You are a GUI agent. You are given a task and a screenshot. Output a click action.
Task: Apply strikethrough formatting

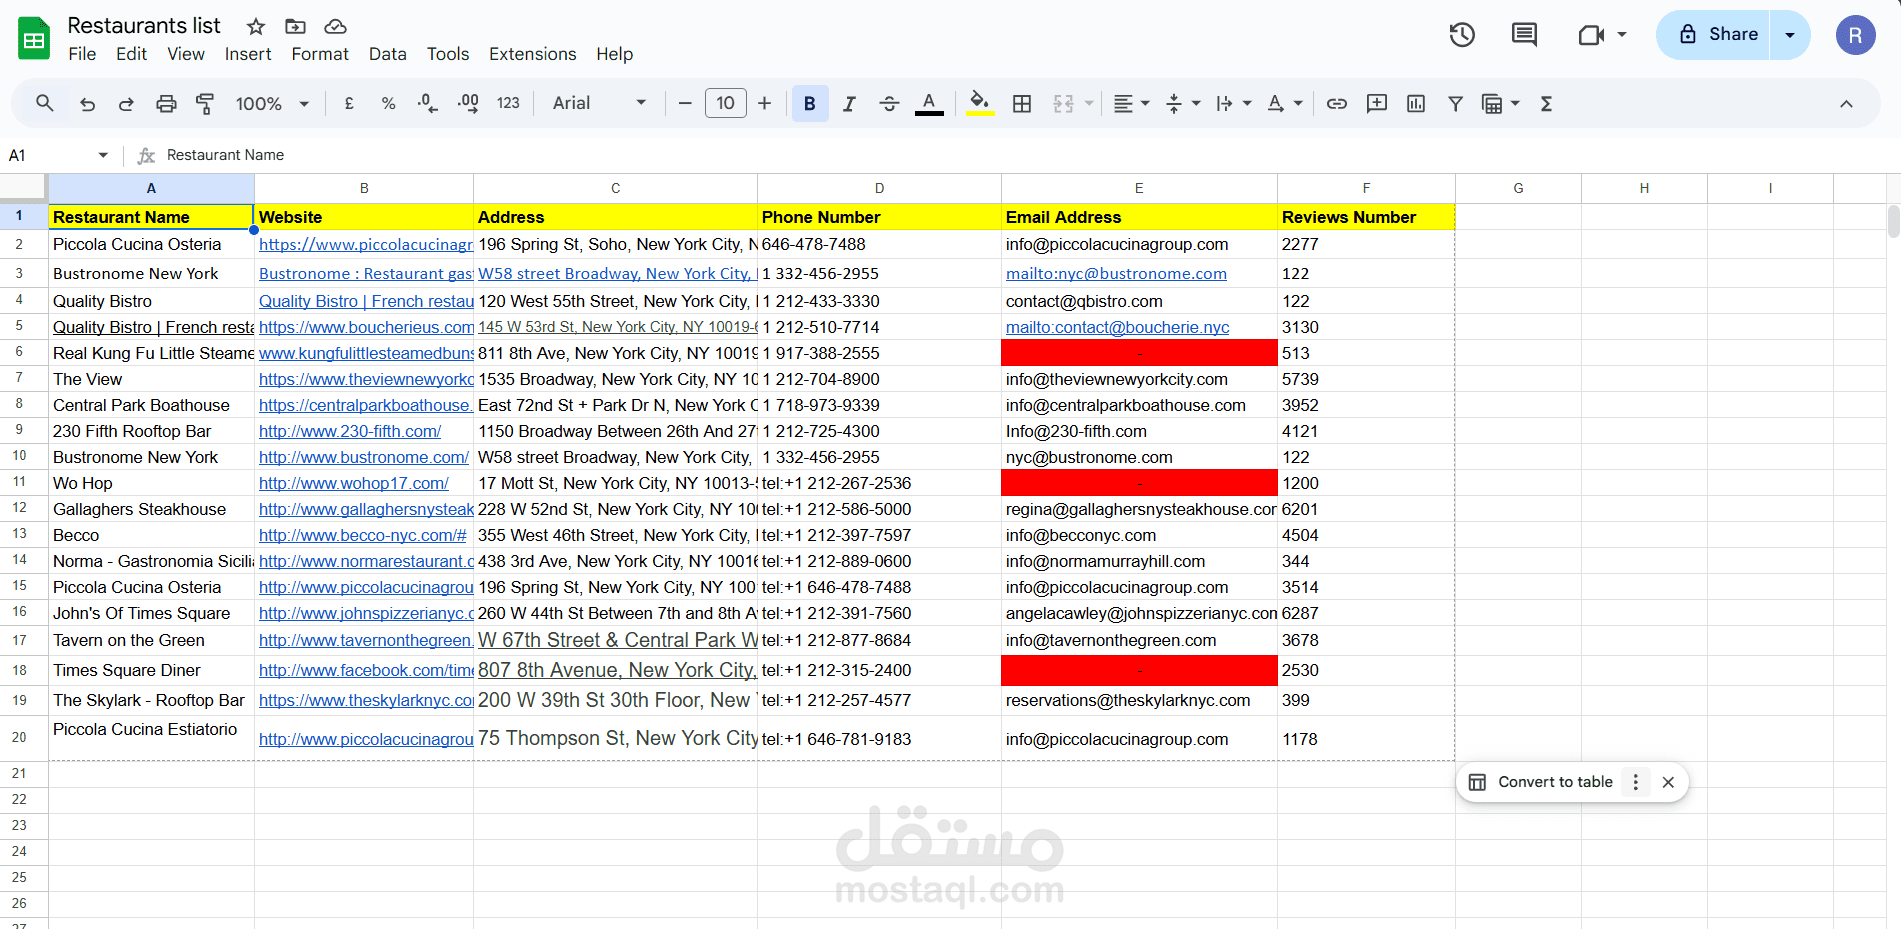889,103
